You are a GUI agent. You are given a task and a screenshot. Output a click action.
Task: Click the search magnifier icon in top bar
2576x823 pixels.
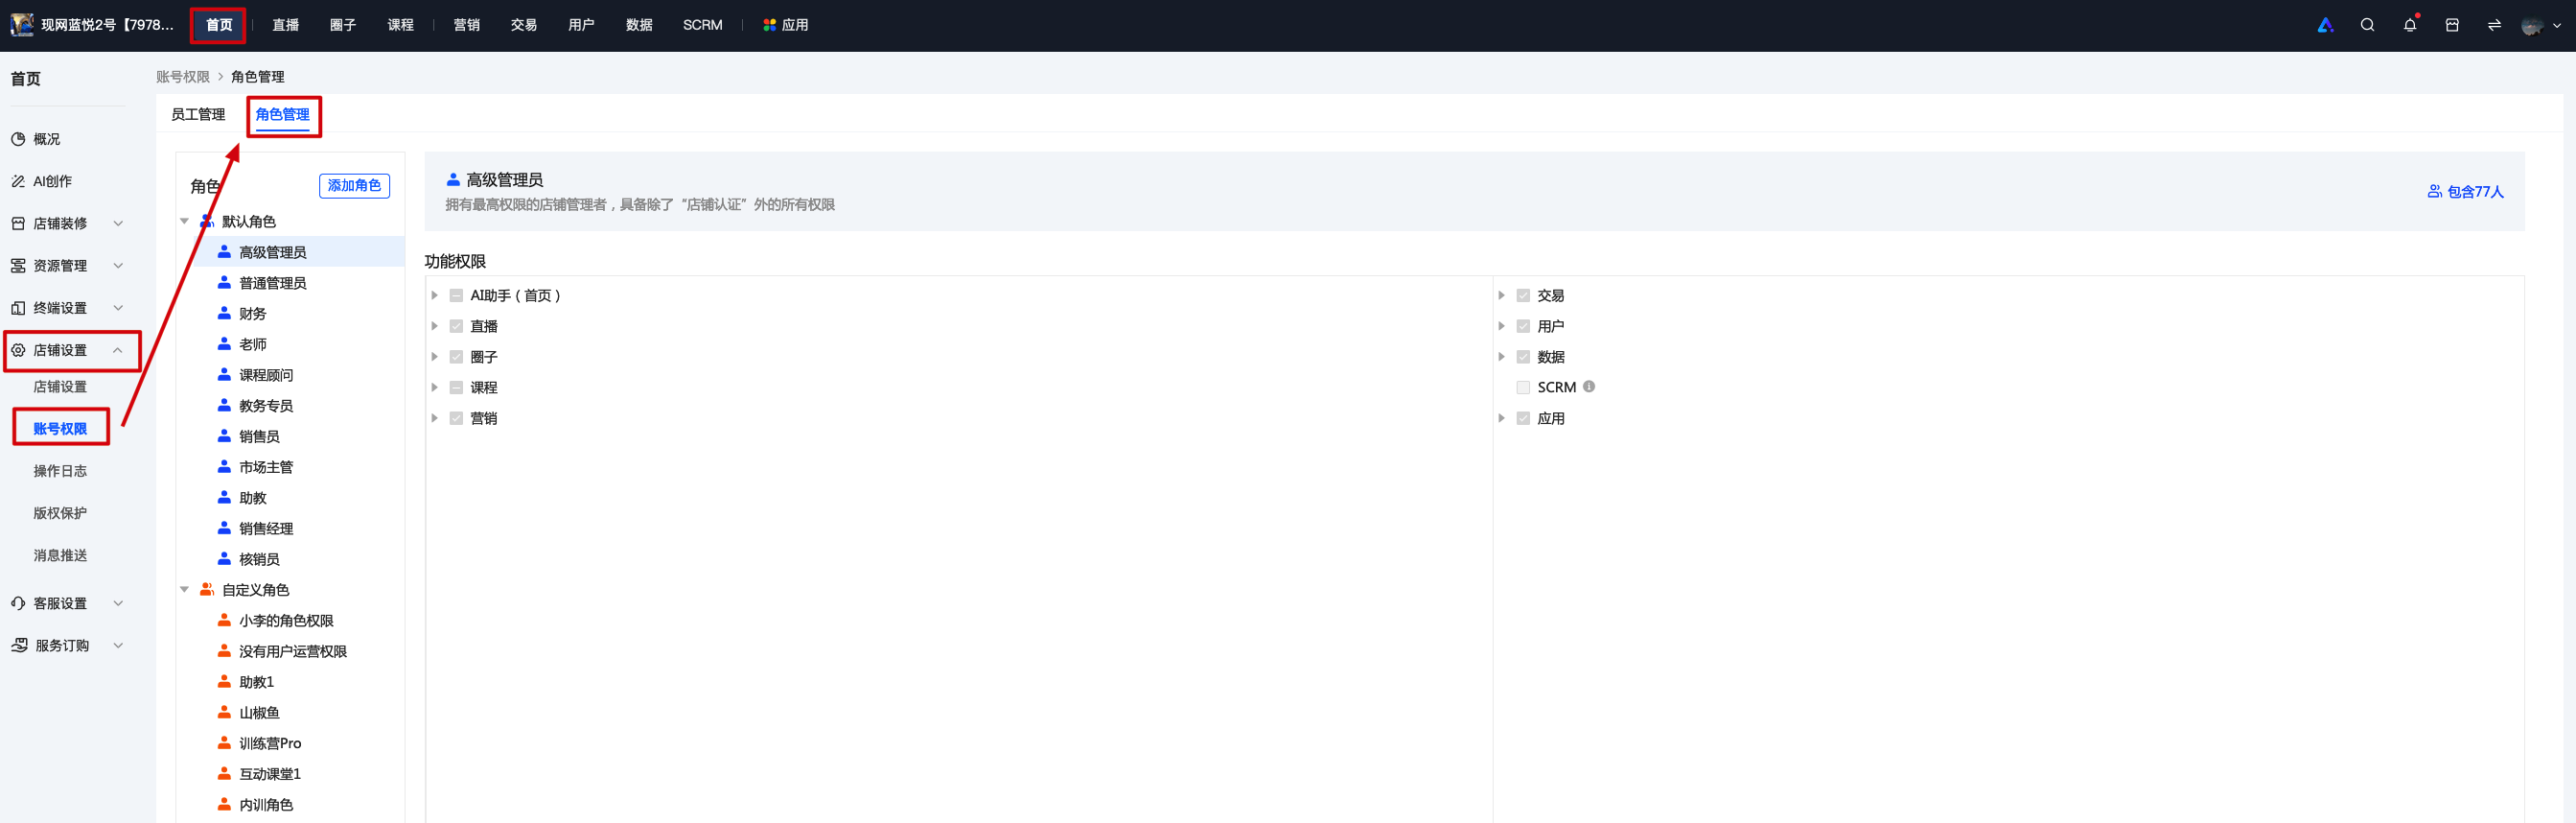(2367, 25)
